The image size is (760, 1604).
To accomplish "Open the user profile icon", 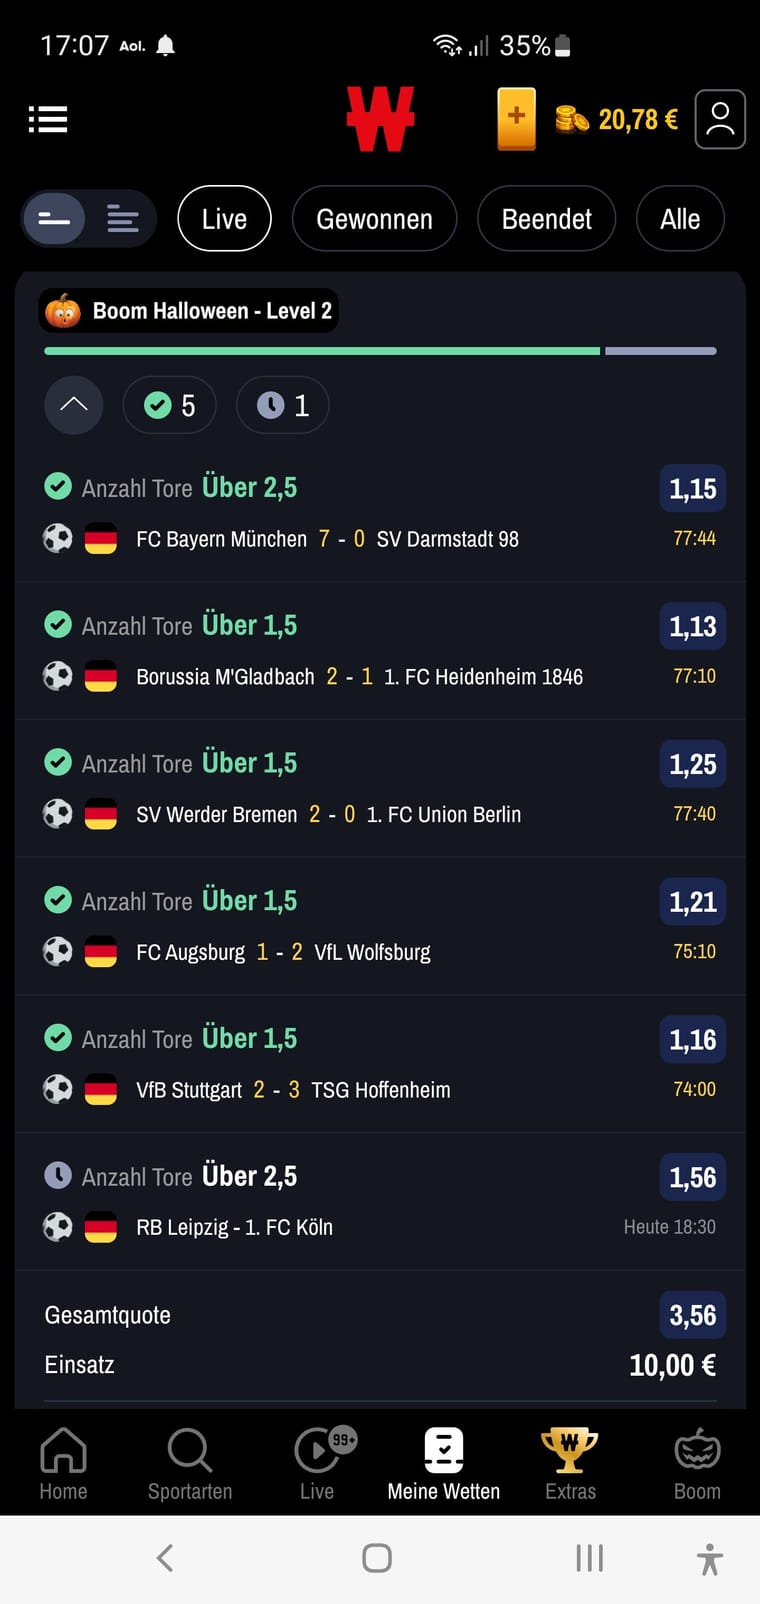I will click(720, 120).
